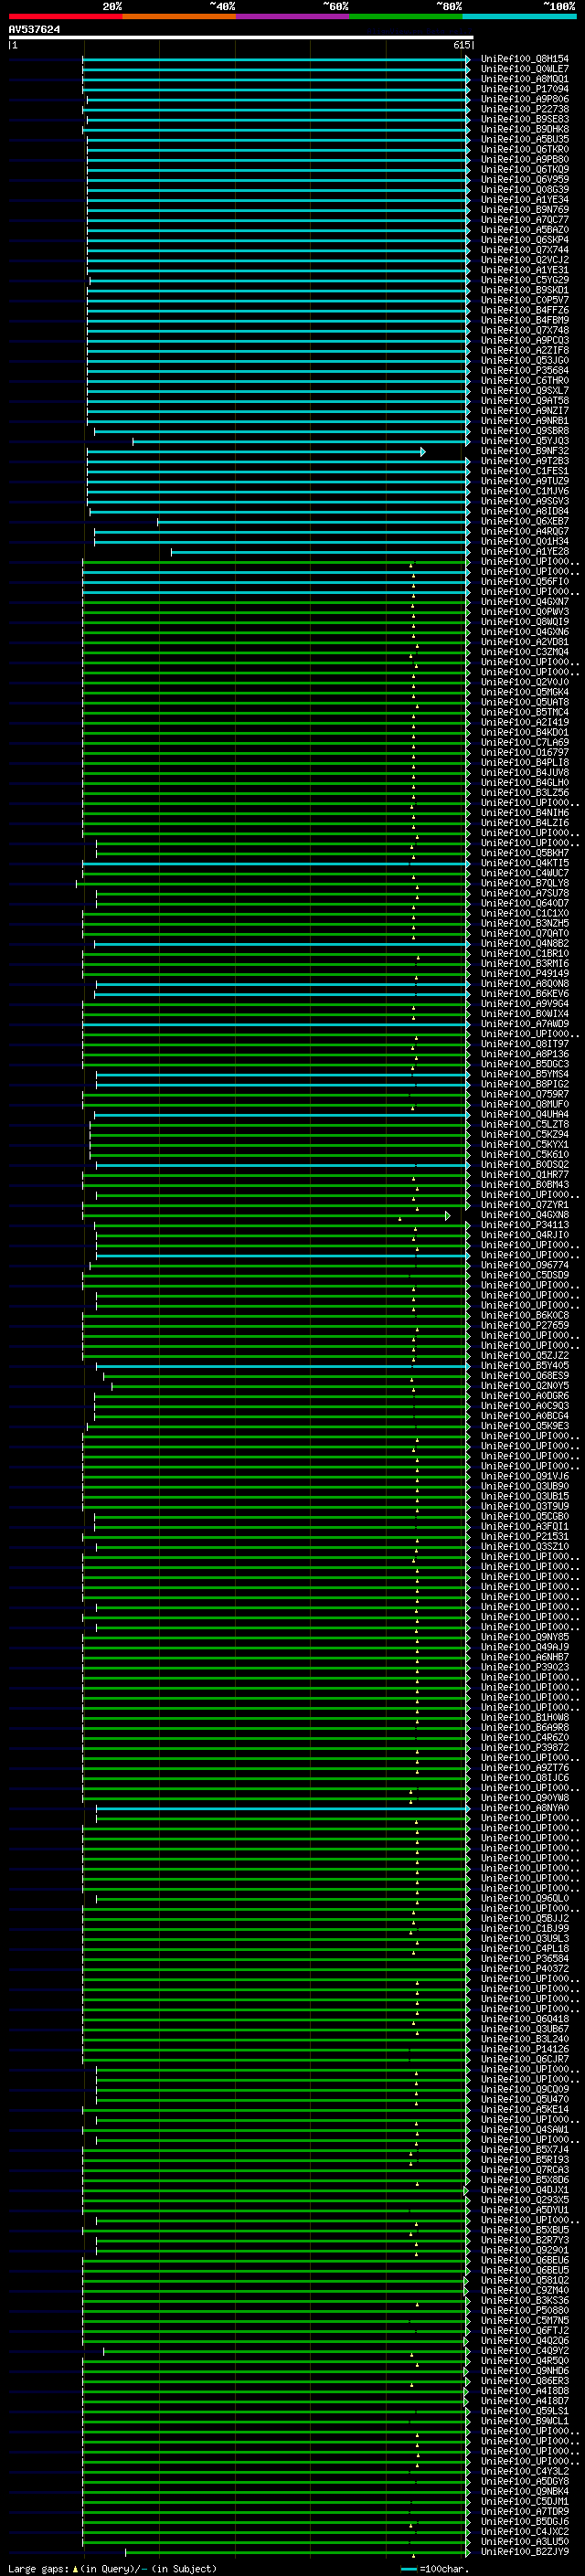Screen dimensions: 585x2576
Task: Select label UniRef100_B9SE83
Action: coord(525,119)
